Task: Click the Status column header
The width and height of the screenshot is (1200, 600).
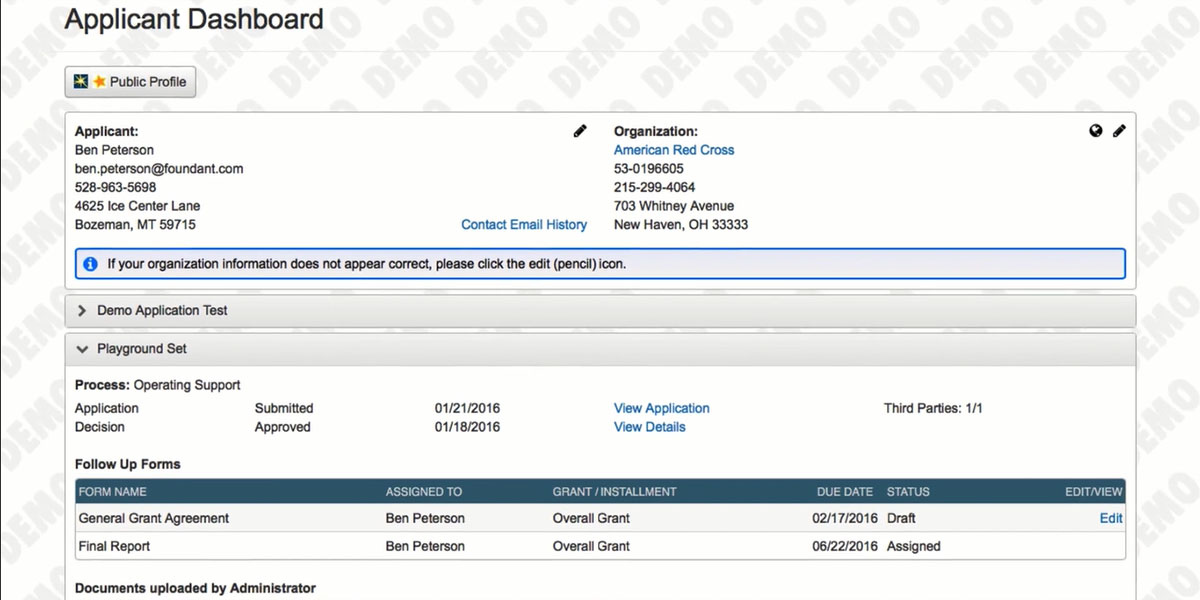Action: [908, 492]
